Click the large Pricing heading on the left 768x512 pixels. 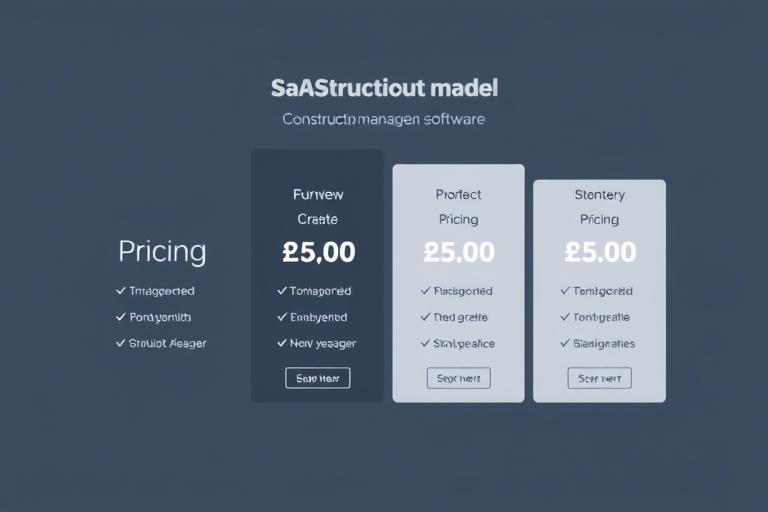pos(162,252)
